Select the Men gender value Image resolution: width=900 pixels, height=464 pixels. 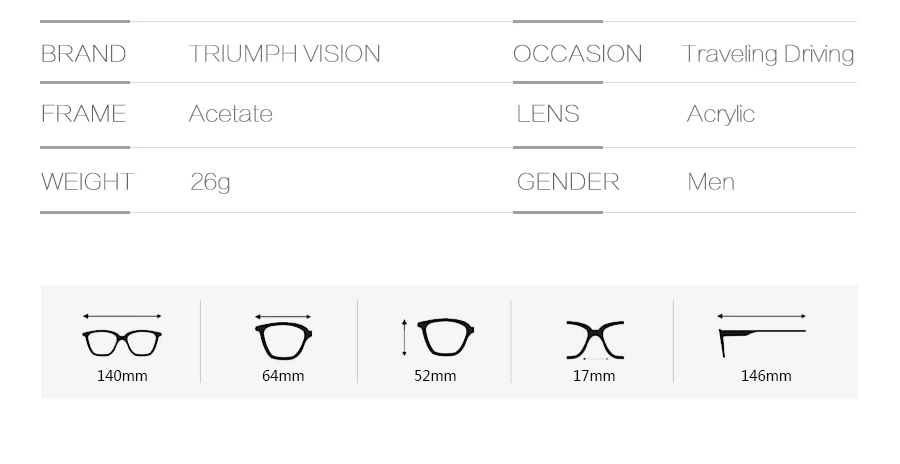tap(711, 182)
